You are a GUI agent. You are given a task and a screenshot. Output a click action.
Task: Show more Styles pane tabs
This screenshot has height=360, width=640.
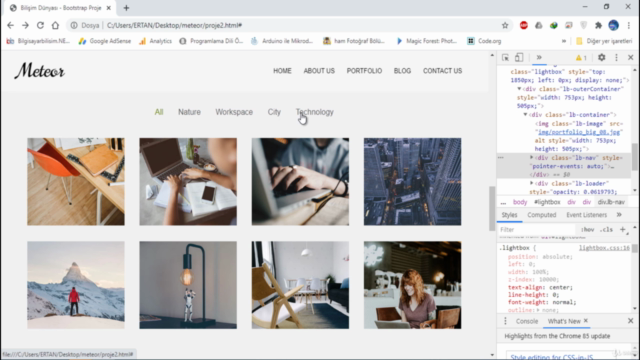(619, 215)
